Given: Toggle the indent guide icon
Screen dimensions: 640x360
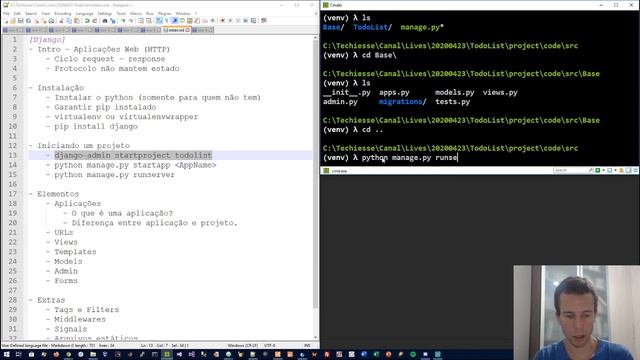Looking at the screenshot, I should [174, 20].
